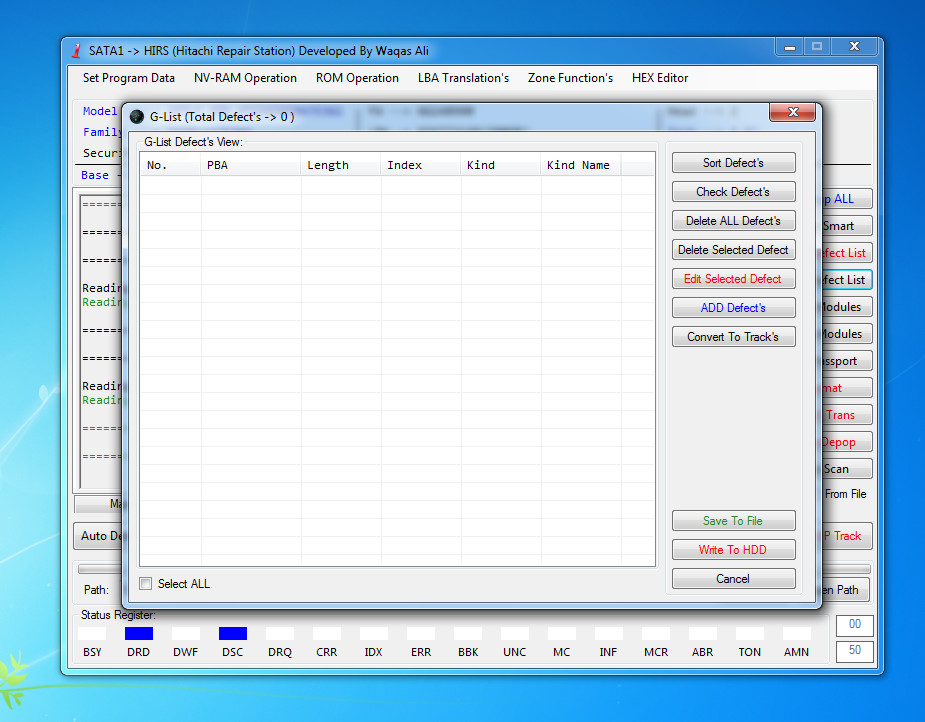Close the G-List dialog window
The width and height of the screenshot is (925, 722).
tap(792, 112)
